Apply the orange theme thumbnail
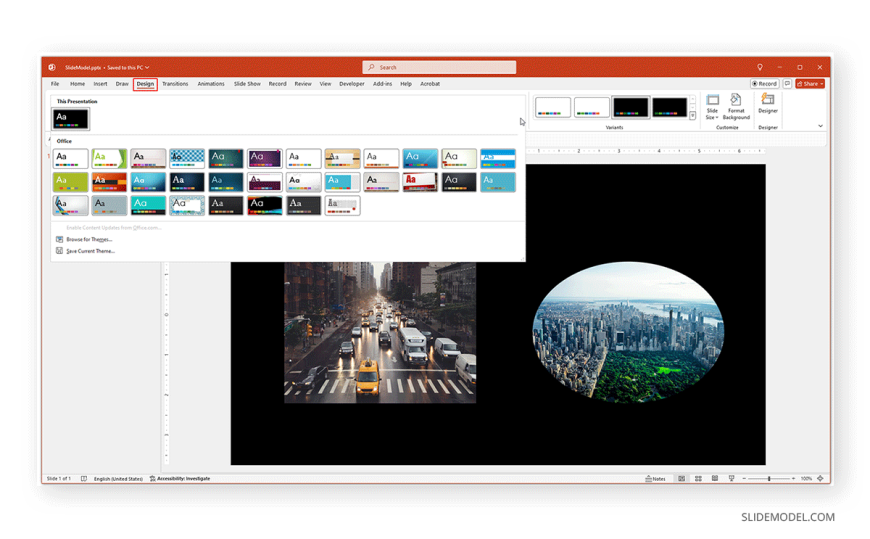Image resolution: width=870 pixels, height=539 pixels. tap(109, 182)
